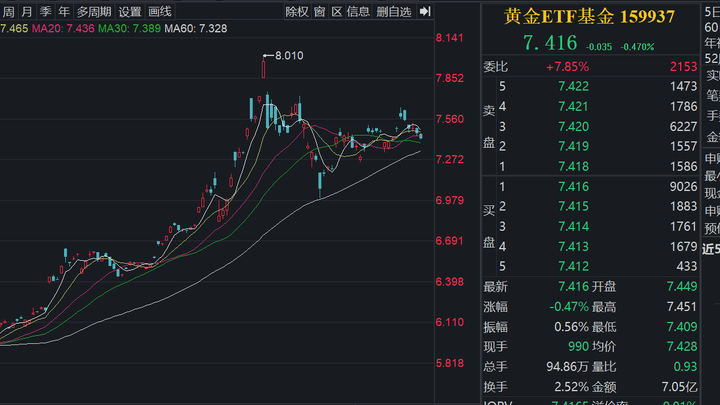Select buy level 2 price 7.415
Viewport: 720px width, 405px height.
pos(574,207)
